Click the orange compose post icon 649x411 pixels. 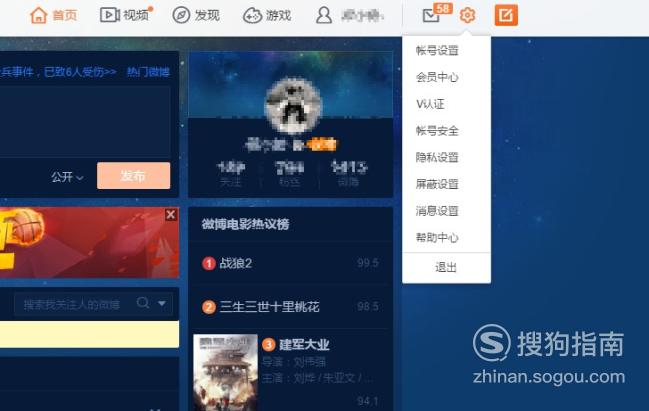pyautogui.click(x=506, y=16)
